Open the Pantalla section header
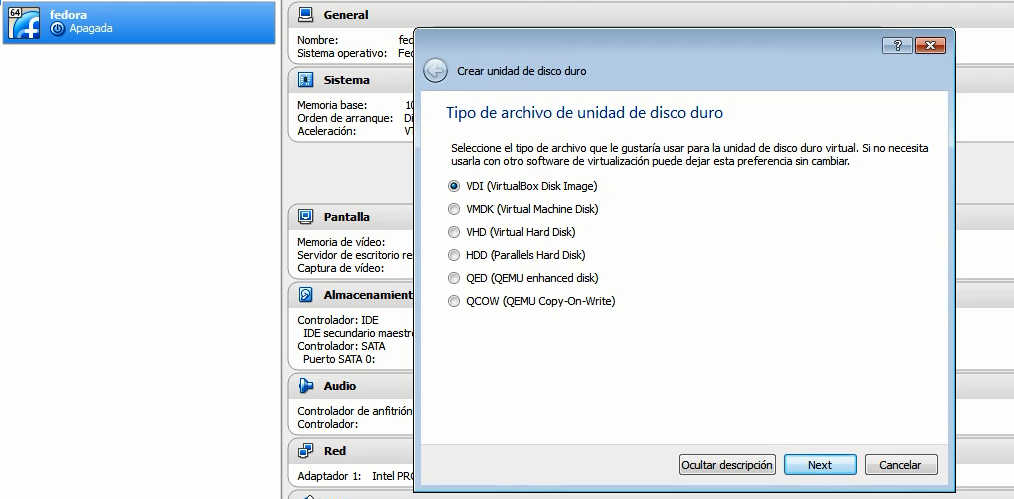This screenshot has height=499, width=1014. pyautogui.click(x=347, y=217)
